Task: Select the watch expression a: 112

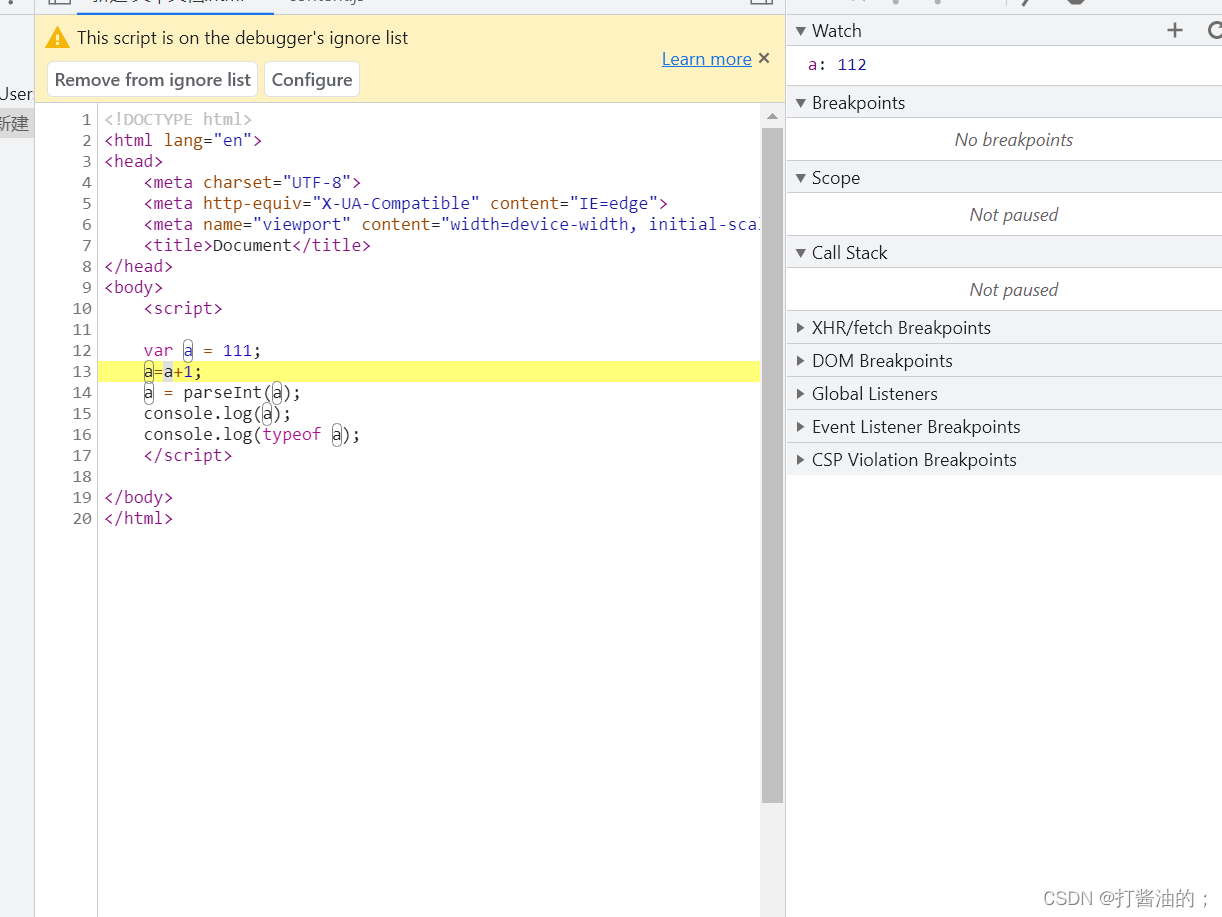Action: pyautogui.click(x=838, y=64)
